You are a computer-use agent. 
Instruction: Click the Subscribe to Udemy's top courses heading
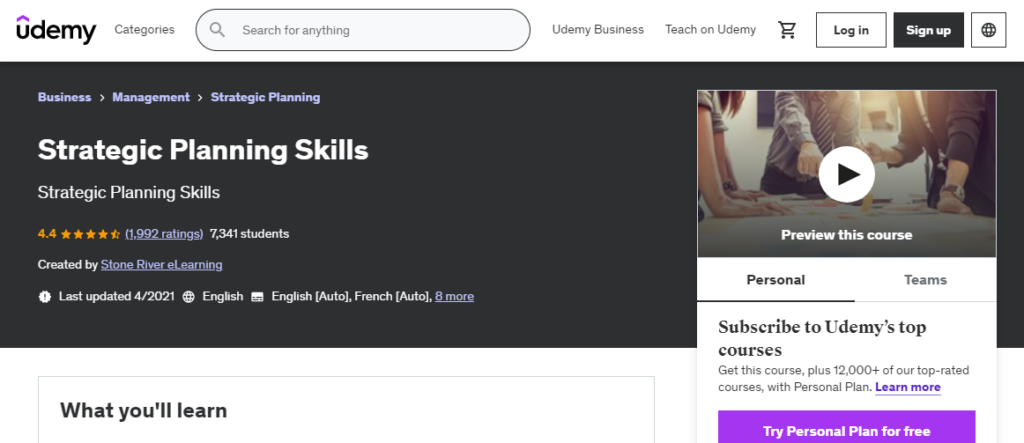(x=822, y=338)
